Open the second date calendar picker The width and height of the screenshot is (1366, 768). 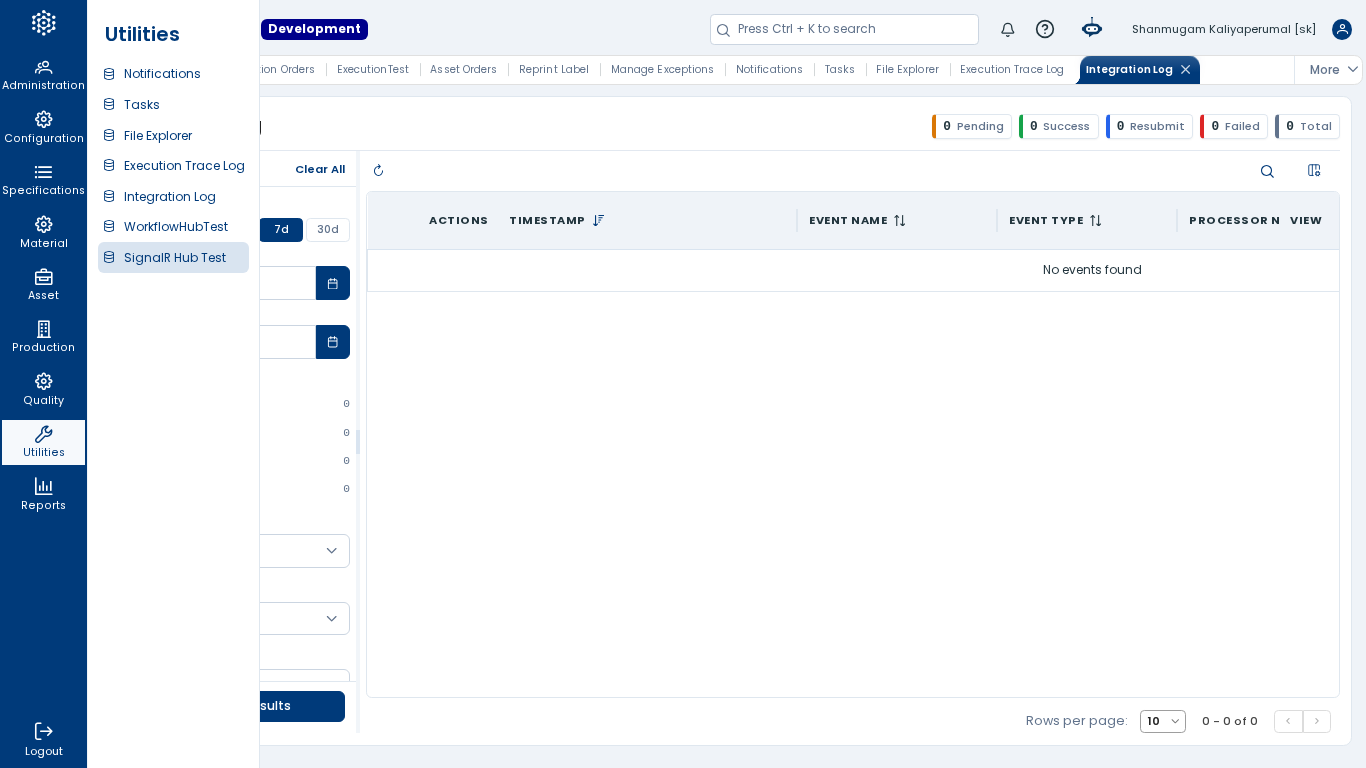point(333,342)
